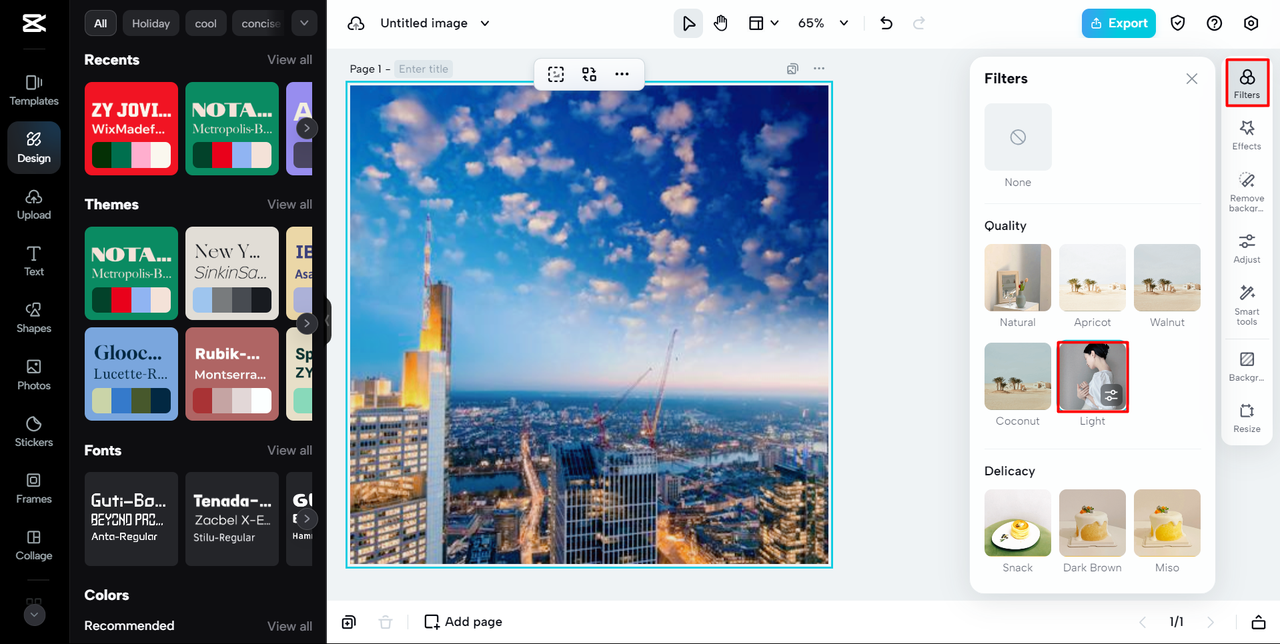
Task: Click the QR-style icon in floating toolbar
Action: (589, 74)
